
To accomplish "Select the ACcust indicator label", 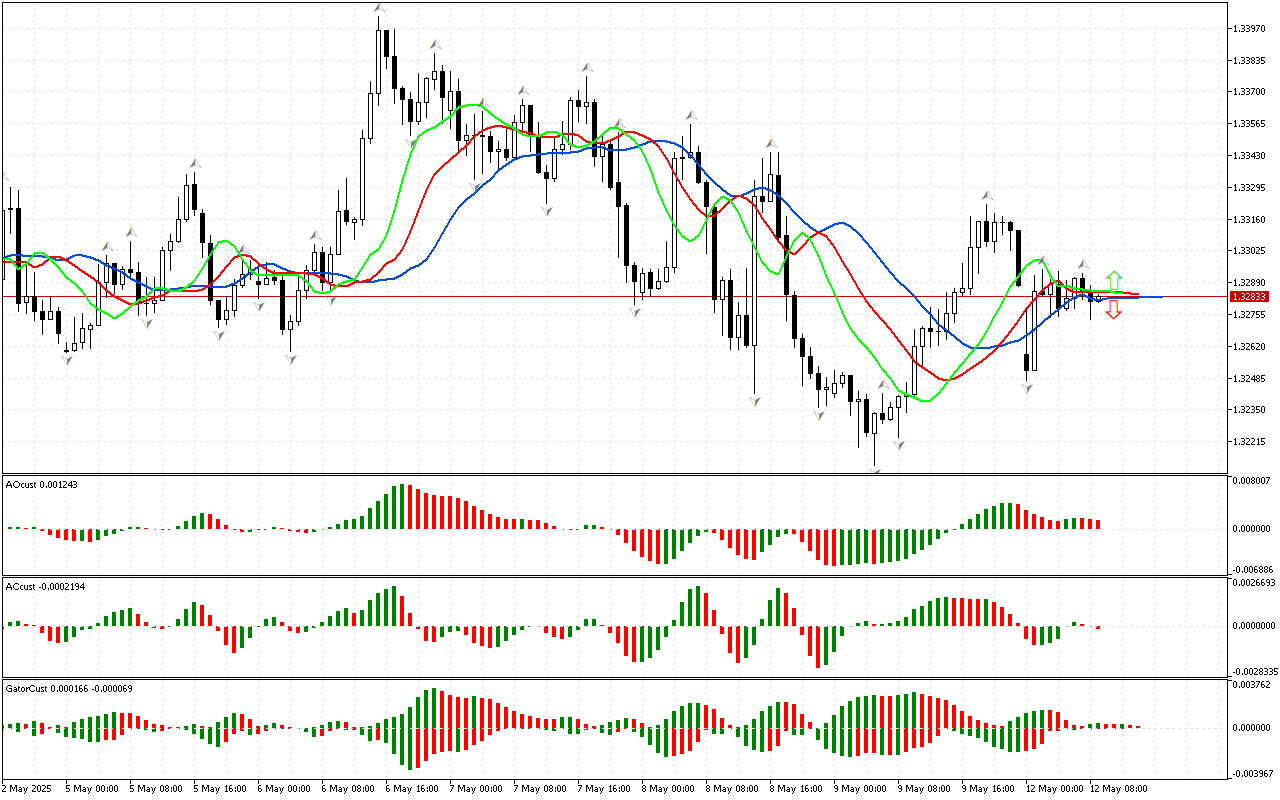I will point(45,586).
